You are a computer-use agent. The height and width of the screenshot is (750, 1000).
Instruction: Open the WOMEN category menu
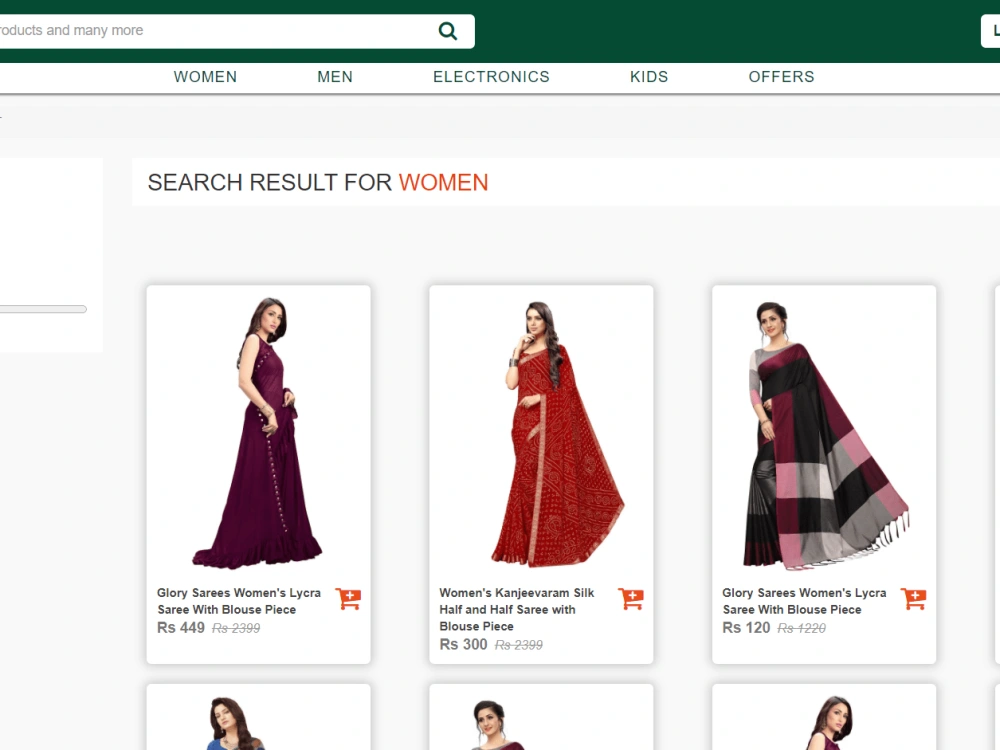(205, 77)
